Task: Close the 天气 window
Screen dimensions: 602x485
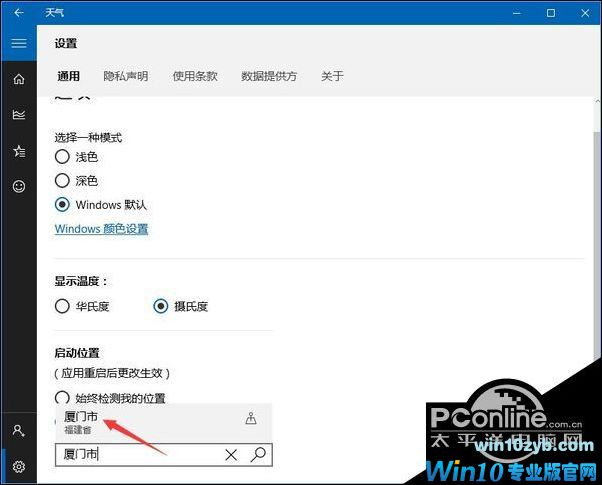Action: [585, 13]
